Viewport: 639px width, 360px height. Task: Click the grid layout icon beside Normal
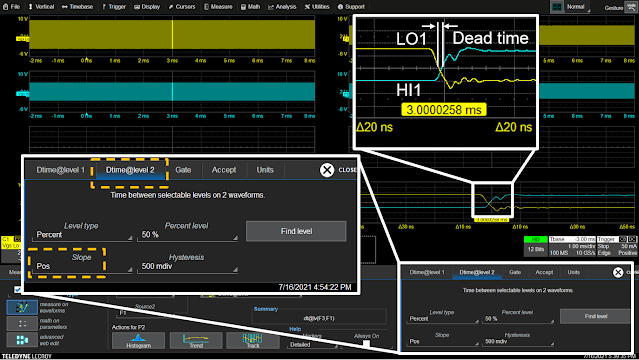(557, 7)
